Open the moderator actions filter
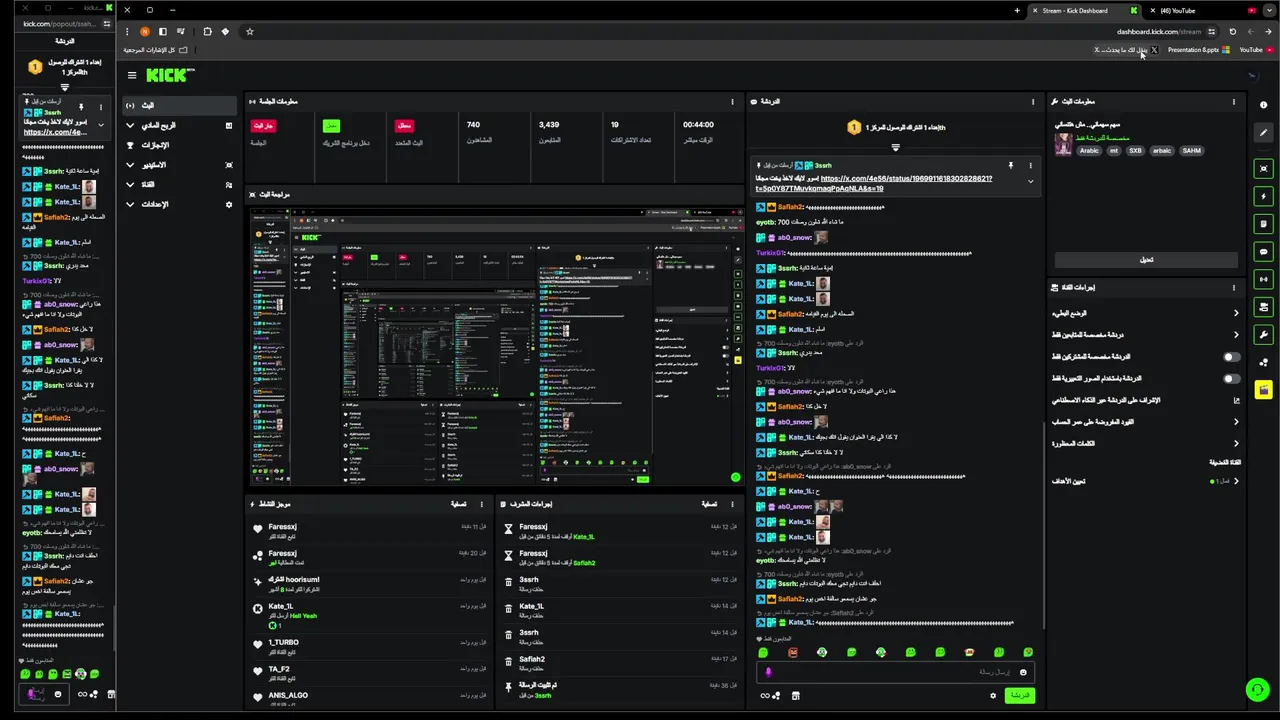The height and width of the screenshot is (720, 1280). (x=709, y=504)
